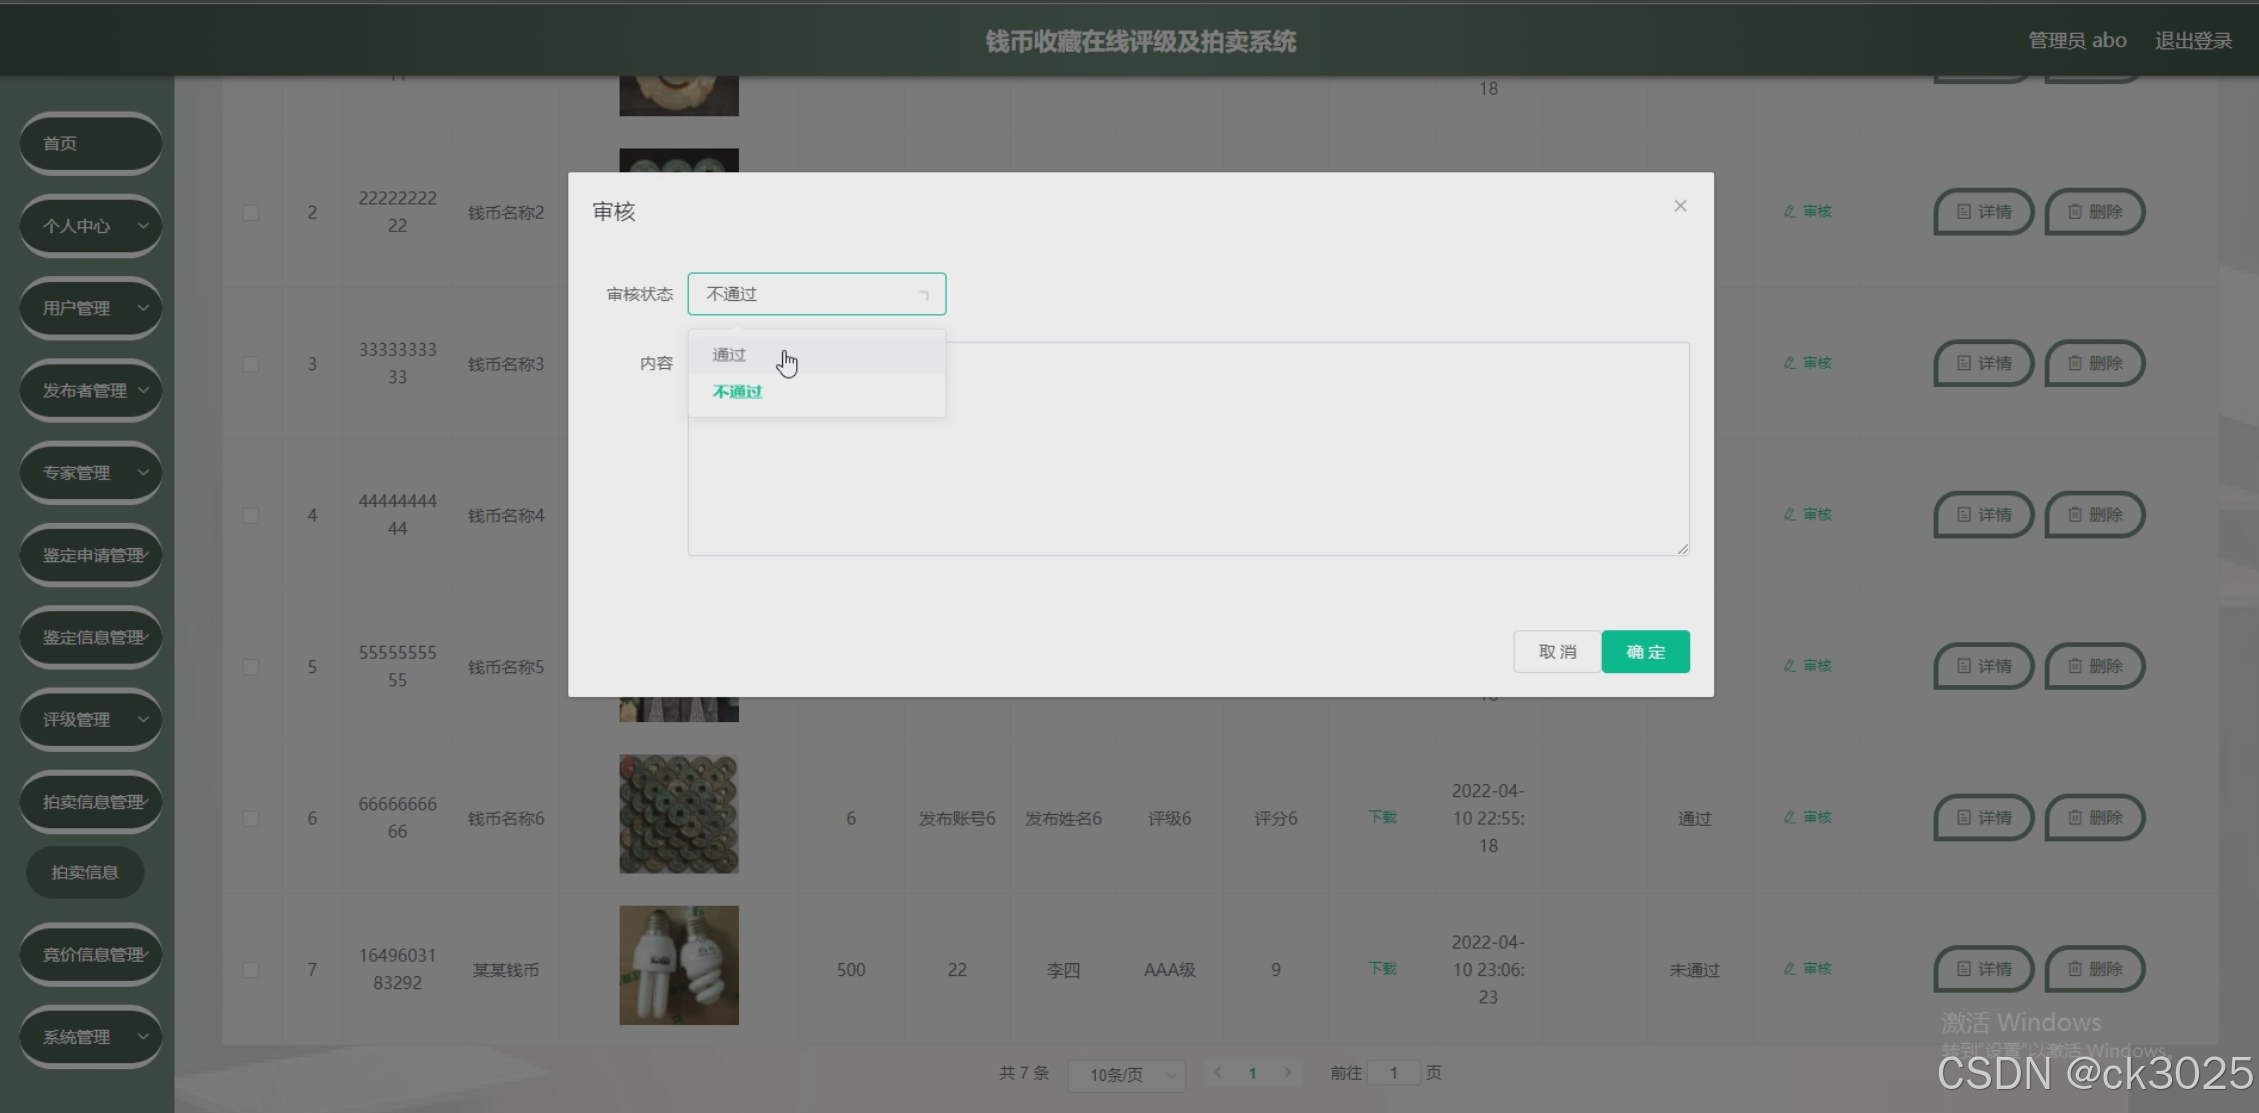This screenshot has width=2259, height=1113.
Task: Tick the checkbox for row 7
Action: (x=251, y=970)
